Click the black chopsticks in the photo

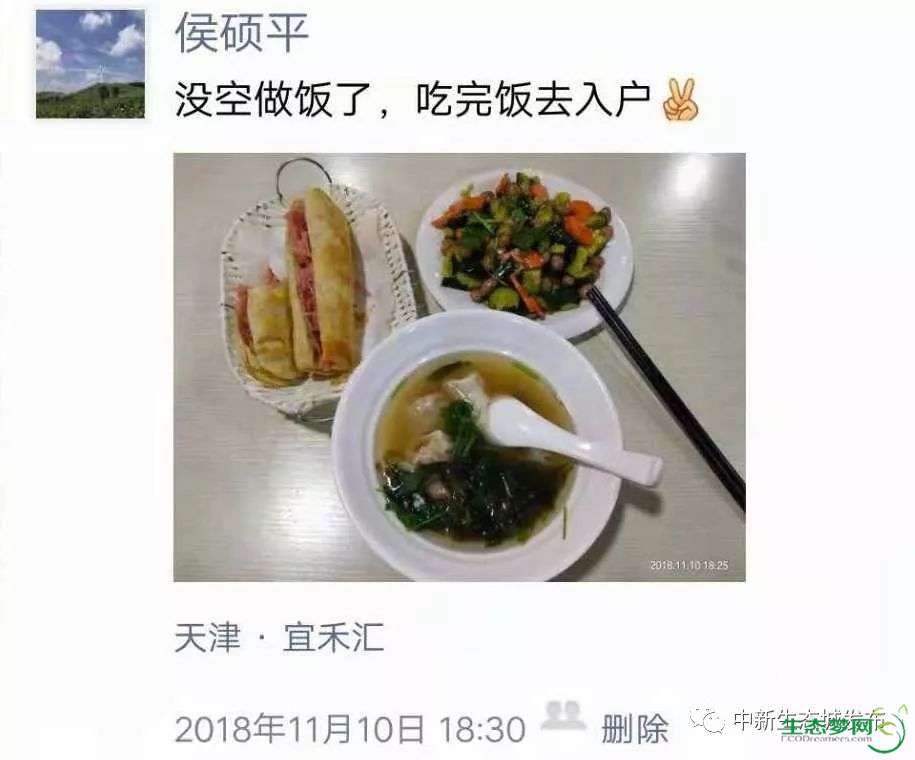point(667,397)
